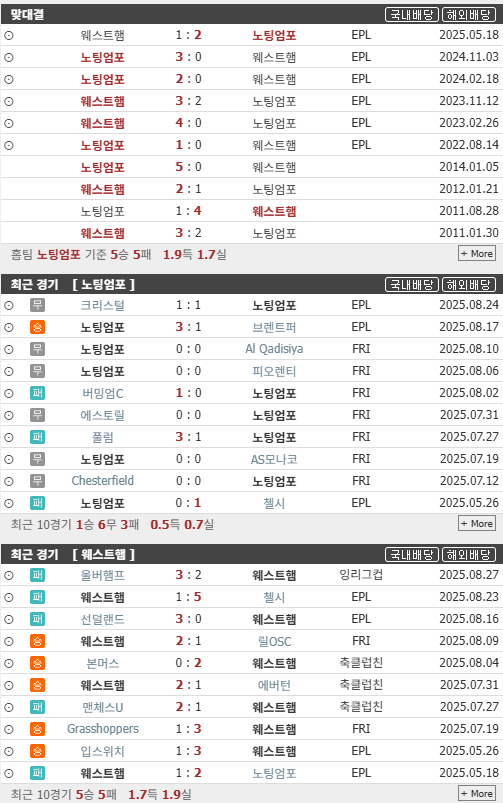503x803 pixels.
Task: Click circle icon for 2025.05.18 head-to-head match
Action: (x=9, y=36)
